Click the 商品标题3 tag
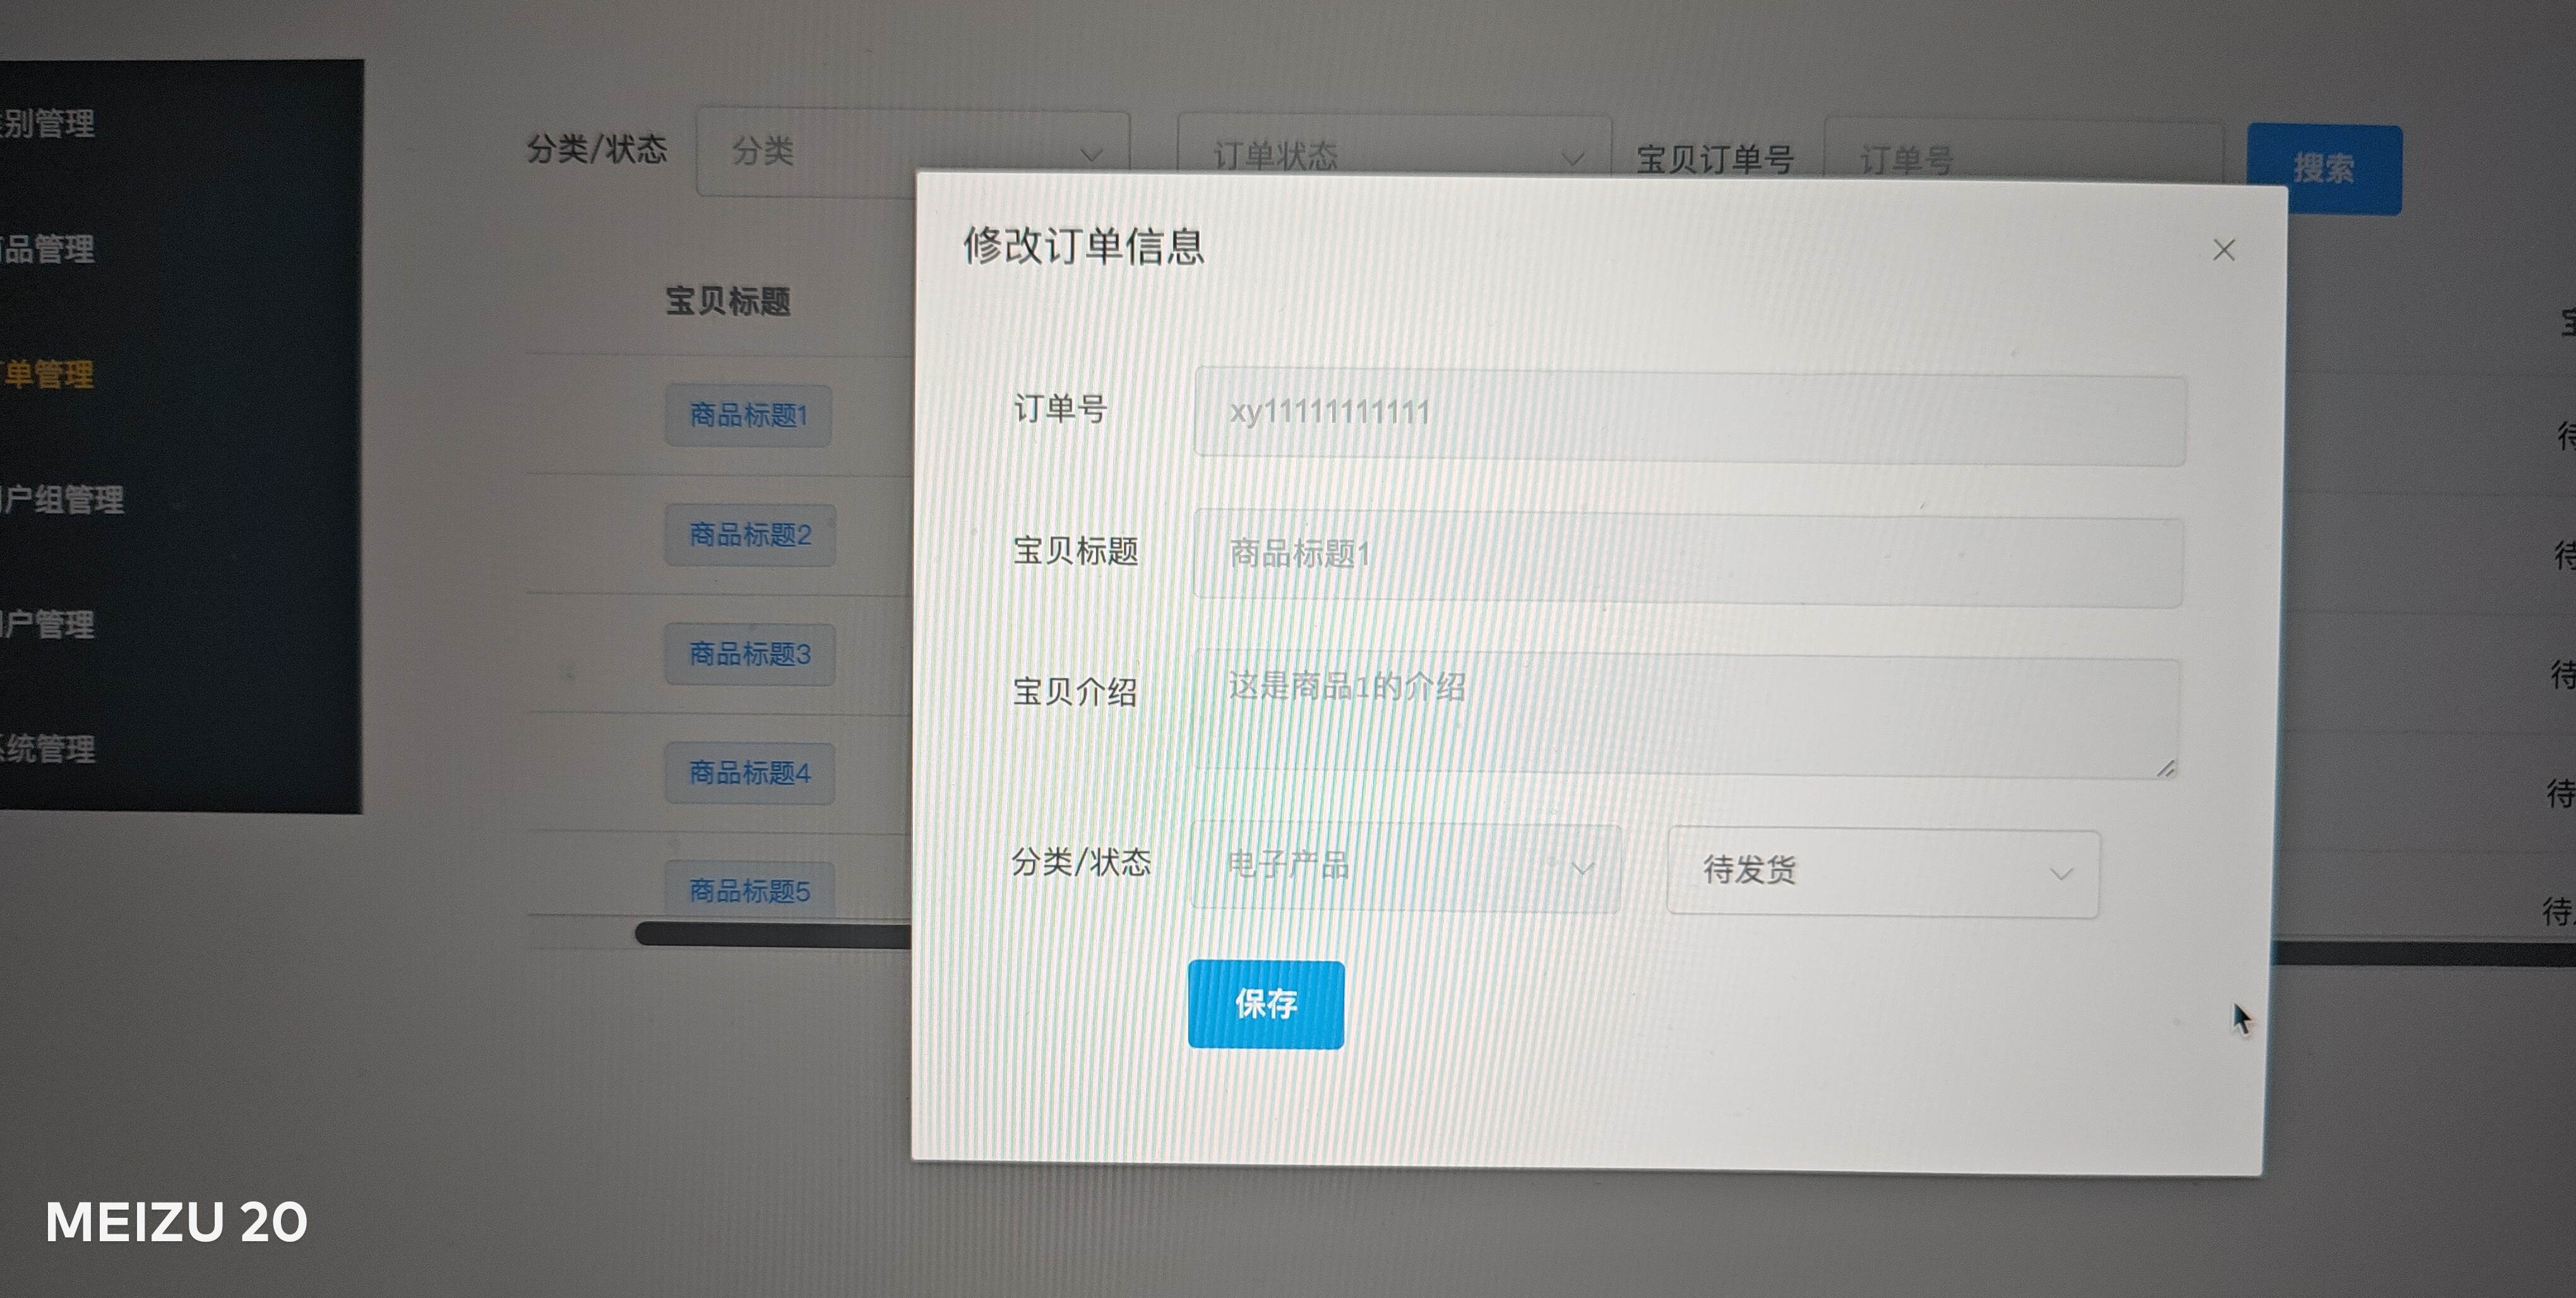The image size is (2576, 1298). point(750,654)
